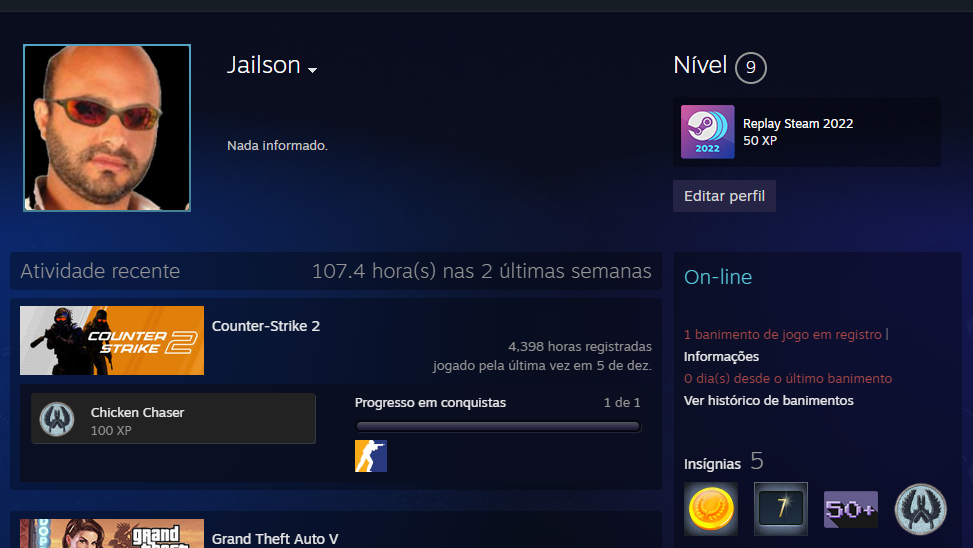Click the 7 years of service badge
This screenshot has width=973, height=548.
click(781, 509)
